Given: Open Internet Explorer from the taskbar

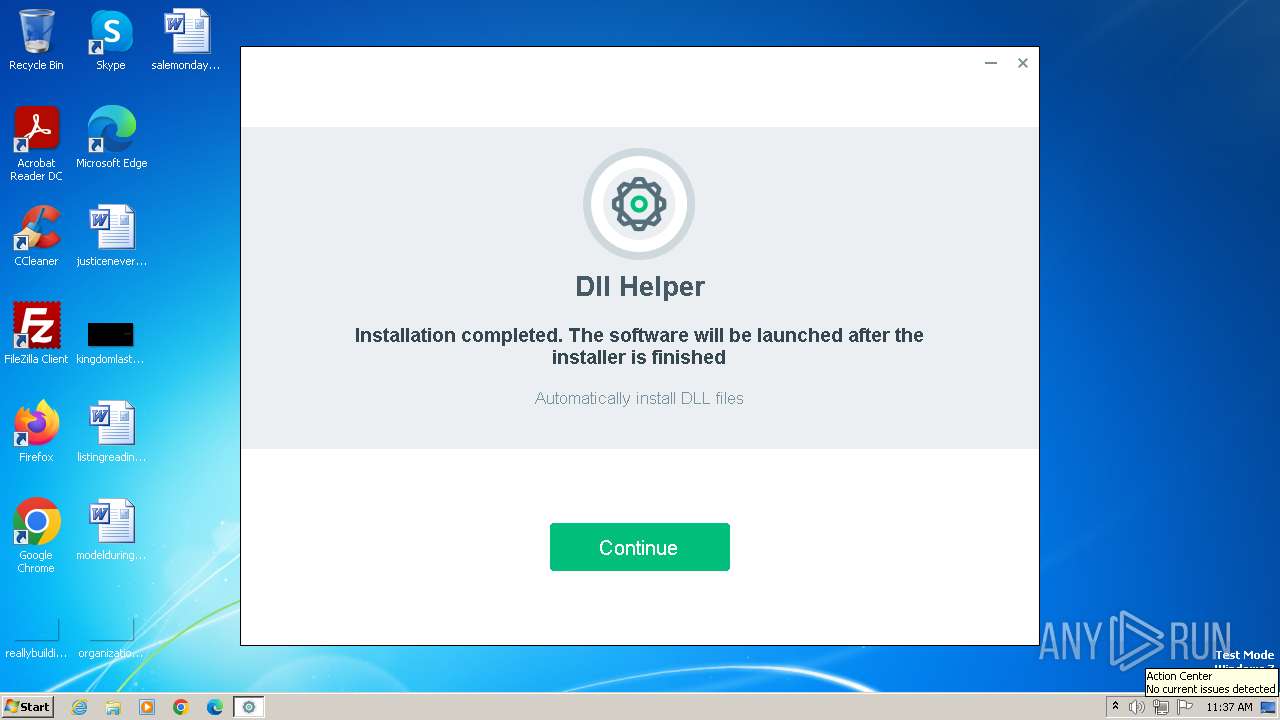Looking at the screenshot, I should click(79, 707).
